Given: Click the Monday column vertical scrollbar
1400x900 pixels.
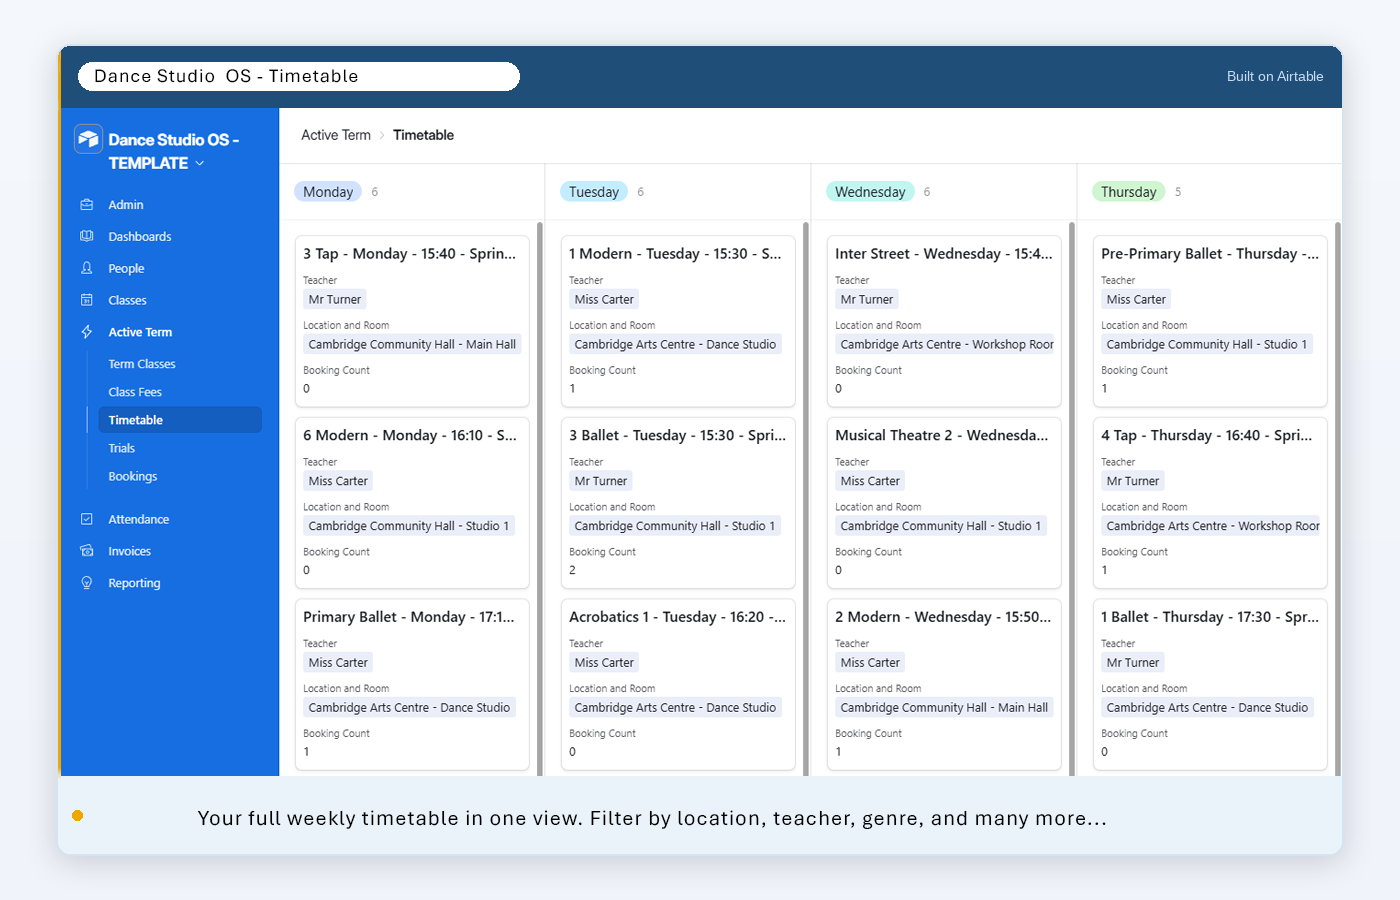Looking at the screenshot, I should click(540, 498).
